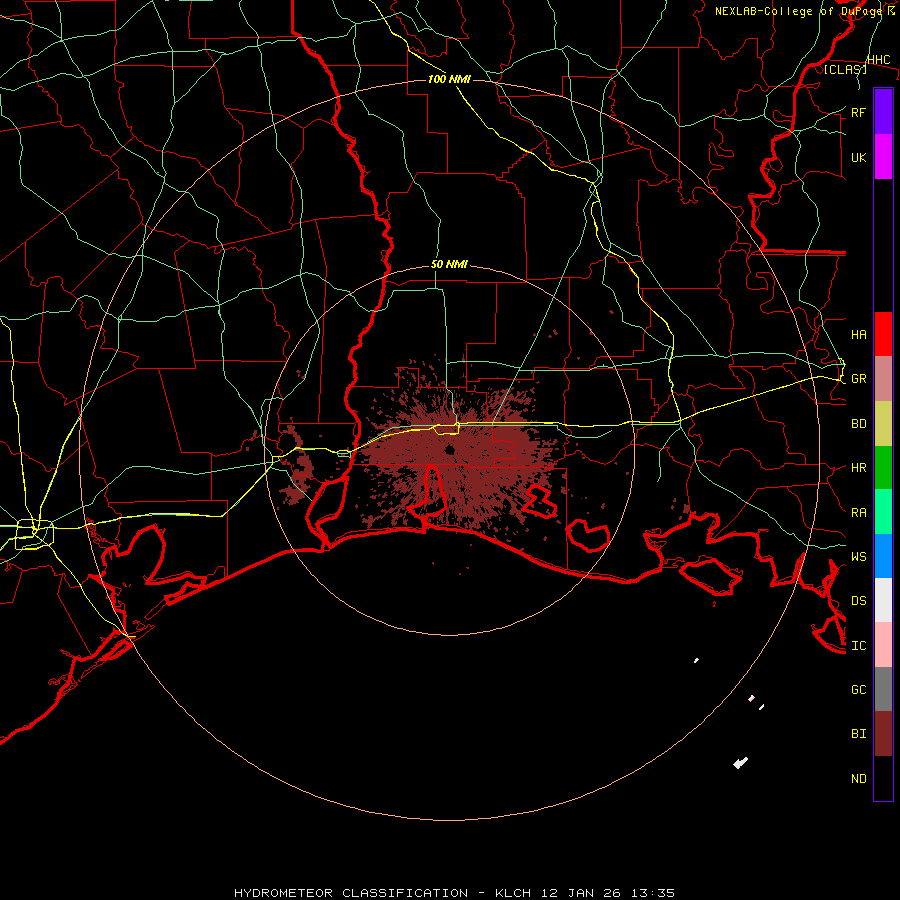Click the GR pink-brown legend swatch

coord(883,379)
